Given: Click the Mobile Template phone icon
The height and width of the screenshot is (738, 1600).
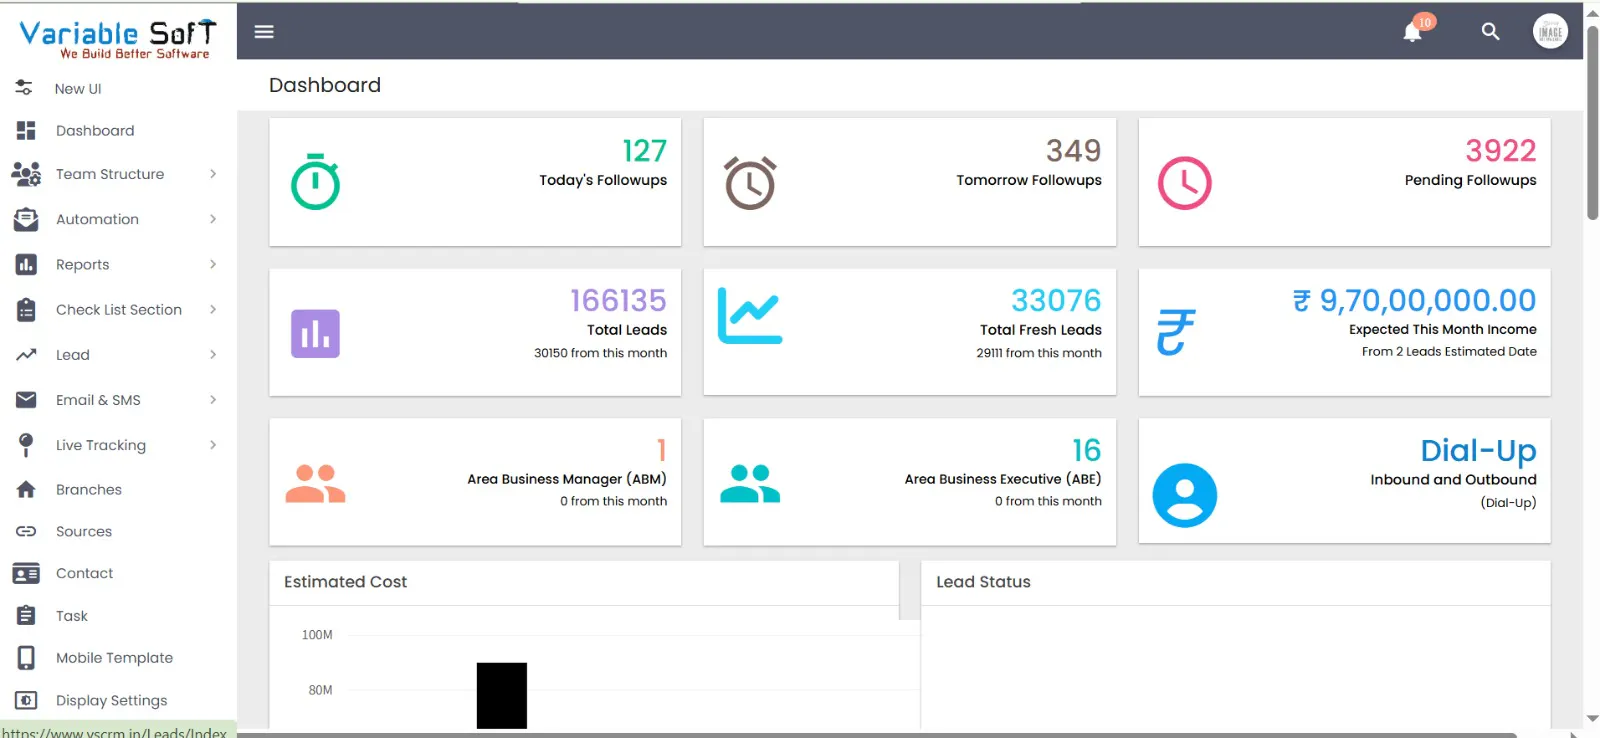Looking at the screenshot, I should pos(26,657).
